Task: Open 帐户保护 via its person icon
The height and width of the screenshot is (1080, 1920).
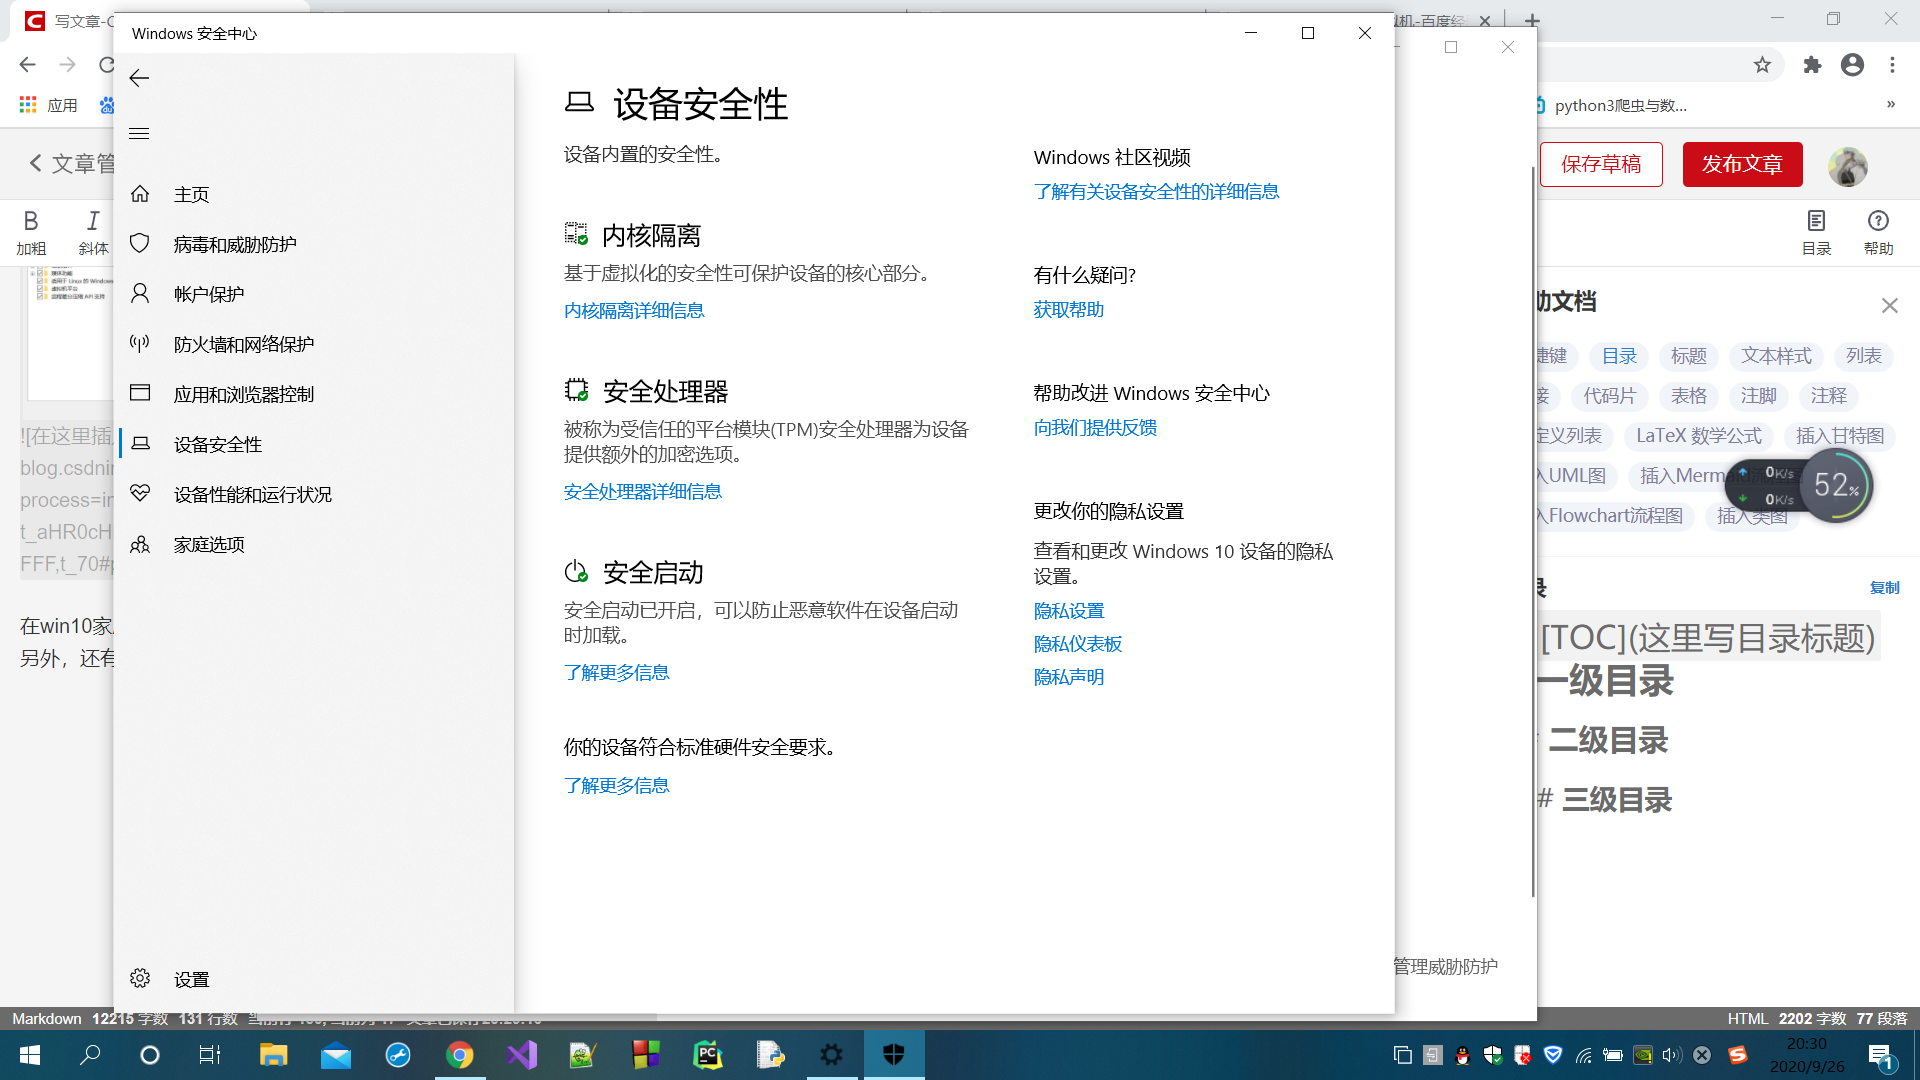Action: [140, 293]
